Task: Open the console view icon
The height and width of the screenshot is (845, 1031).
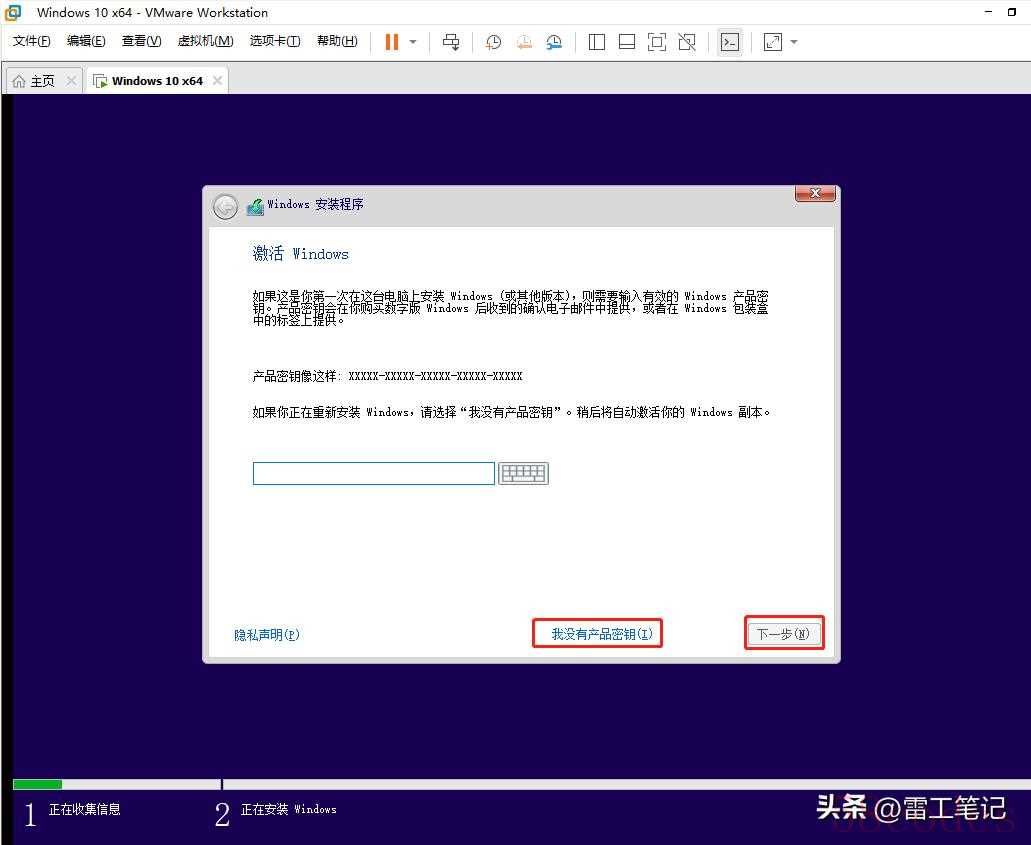Action: tap(730, 42)
